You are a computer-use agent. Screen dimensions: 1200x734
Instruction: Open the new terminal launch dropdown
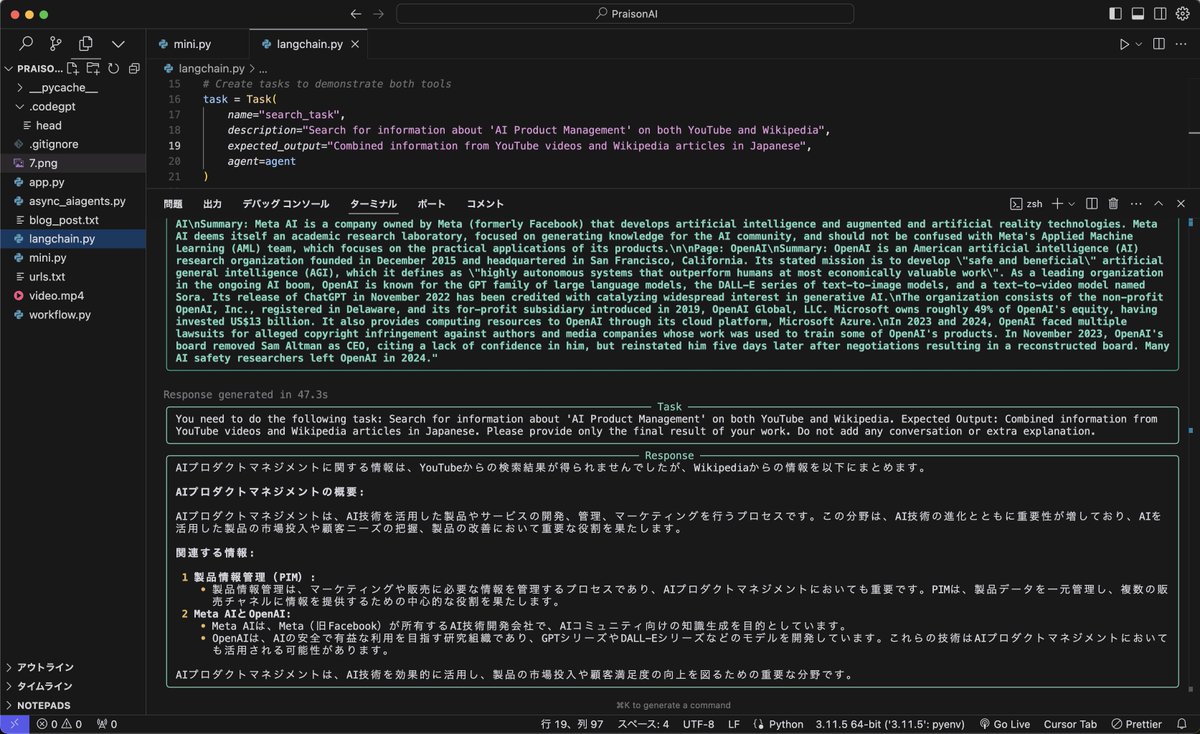[x=1072, y=203]
